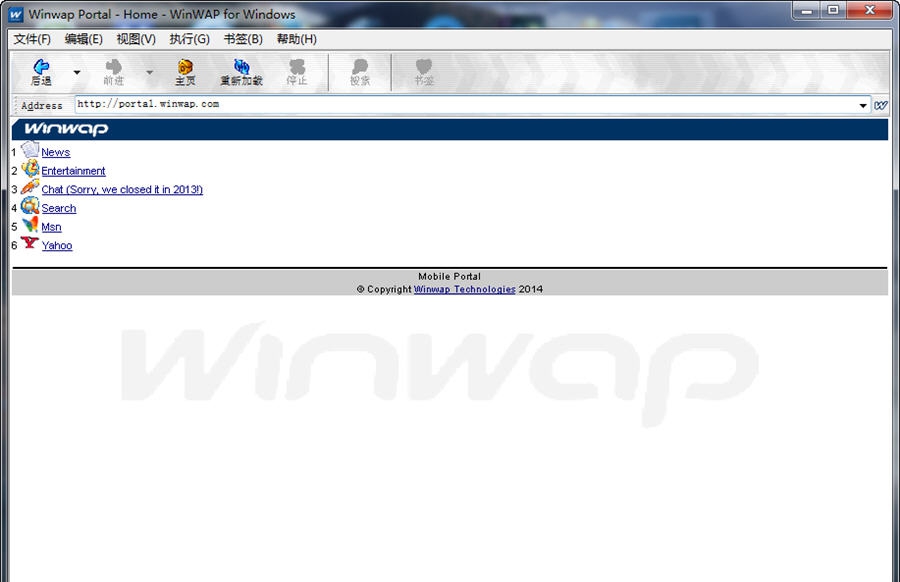Open the 文件(F) menu
Image resolution: width=900 pixels, height=582 pixels.
point(30,39)
